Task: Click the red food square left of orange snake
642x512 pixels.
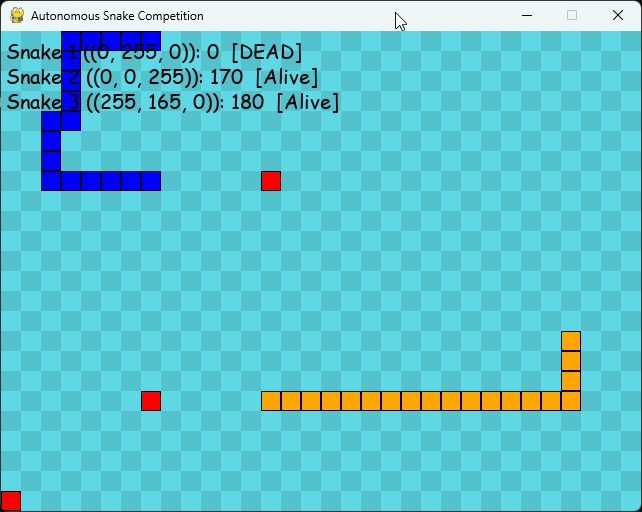Action: tap(151, 401)
